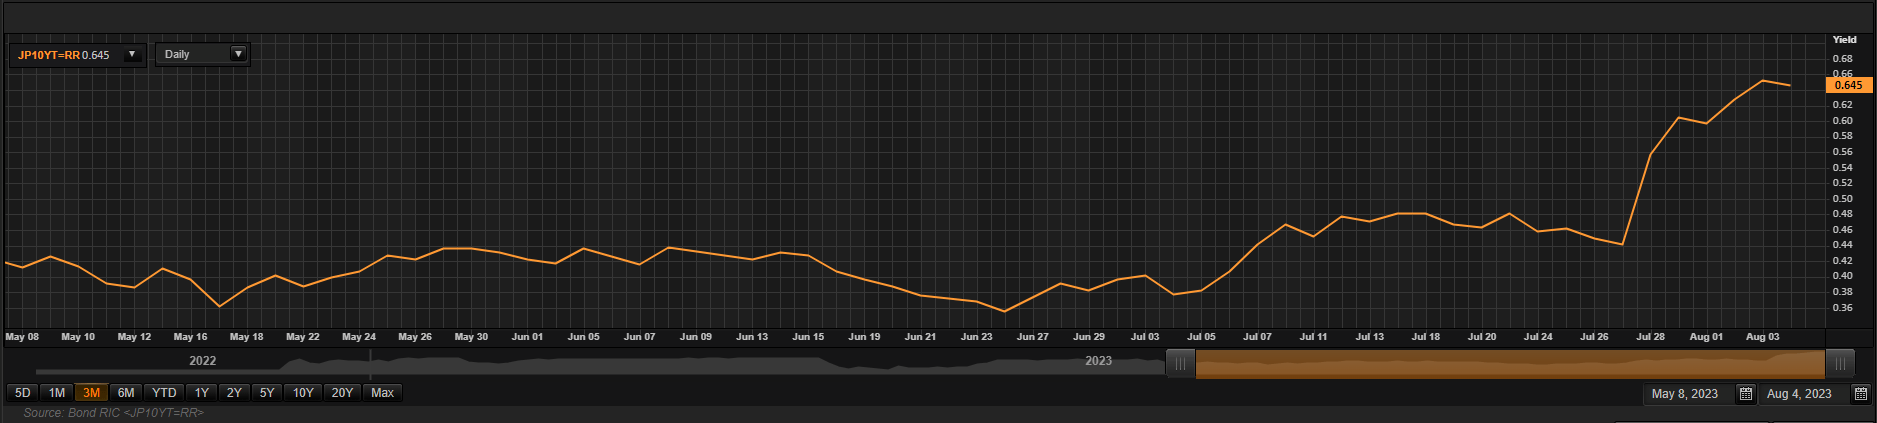Image resolution: width=1877 pixels, height=423 pixels.
Task: Switch to the 20Y range
Action: coord(342,393)
